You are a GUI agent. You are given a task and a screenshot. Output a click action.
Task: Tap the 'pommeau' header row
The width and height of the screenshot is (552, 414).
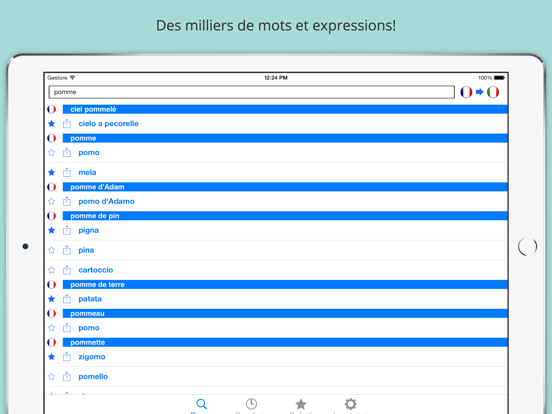coord(285,313)
